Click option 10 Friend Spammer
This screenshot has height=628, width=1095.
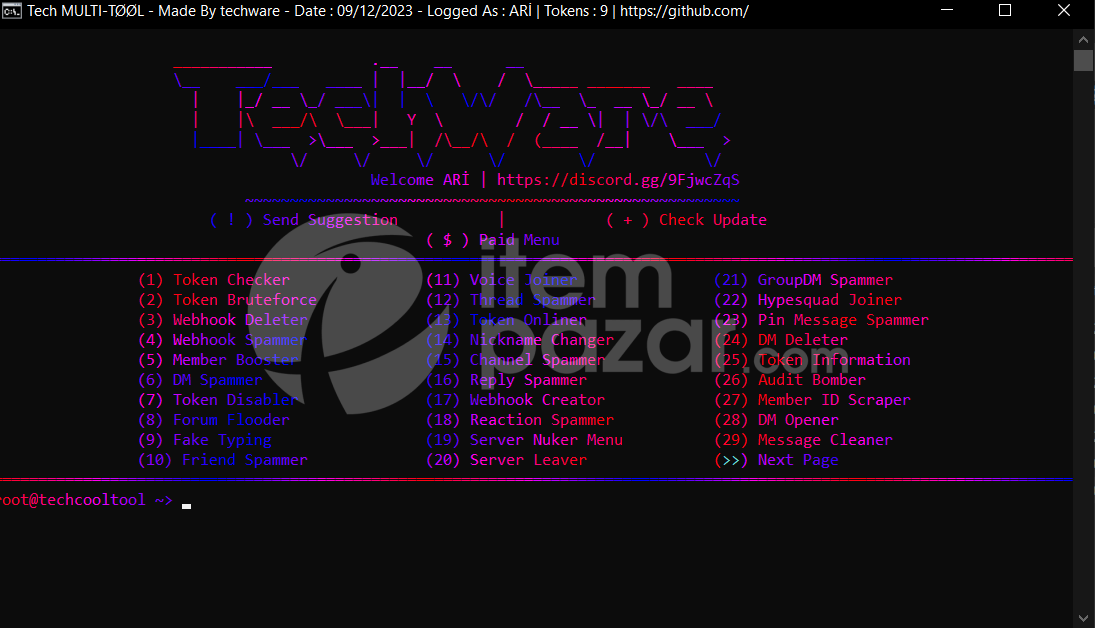[x=223, y=460]
